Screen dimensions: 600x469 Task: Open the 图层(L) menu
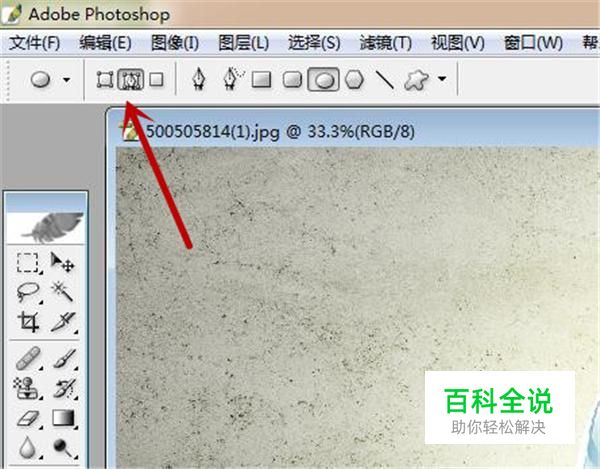pos(243,43)
